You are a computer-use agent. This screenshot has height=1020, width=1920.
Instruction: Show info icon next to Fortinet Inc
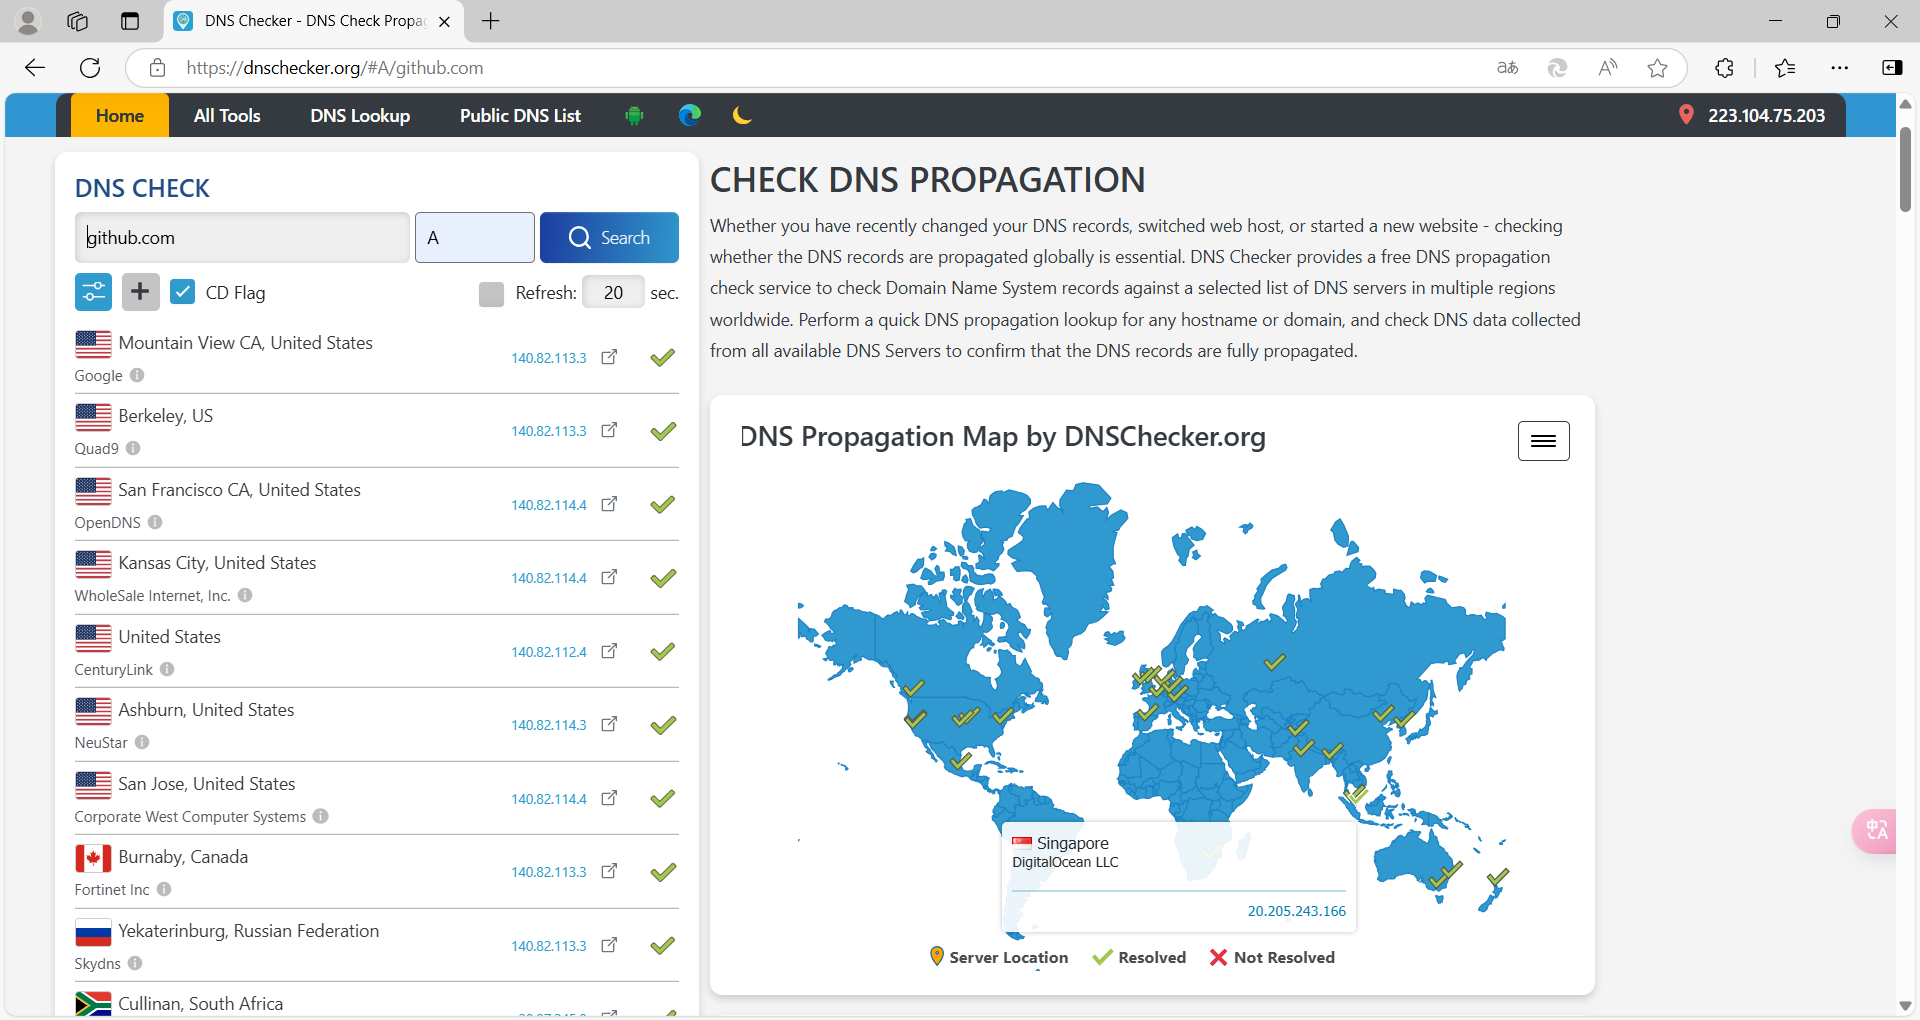164,889
